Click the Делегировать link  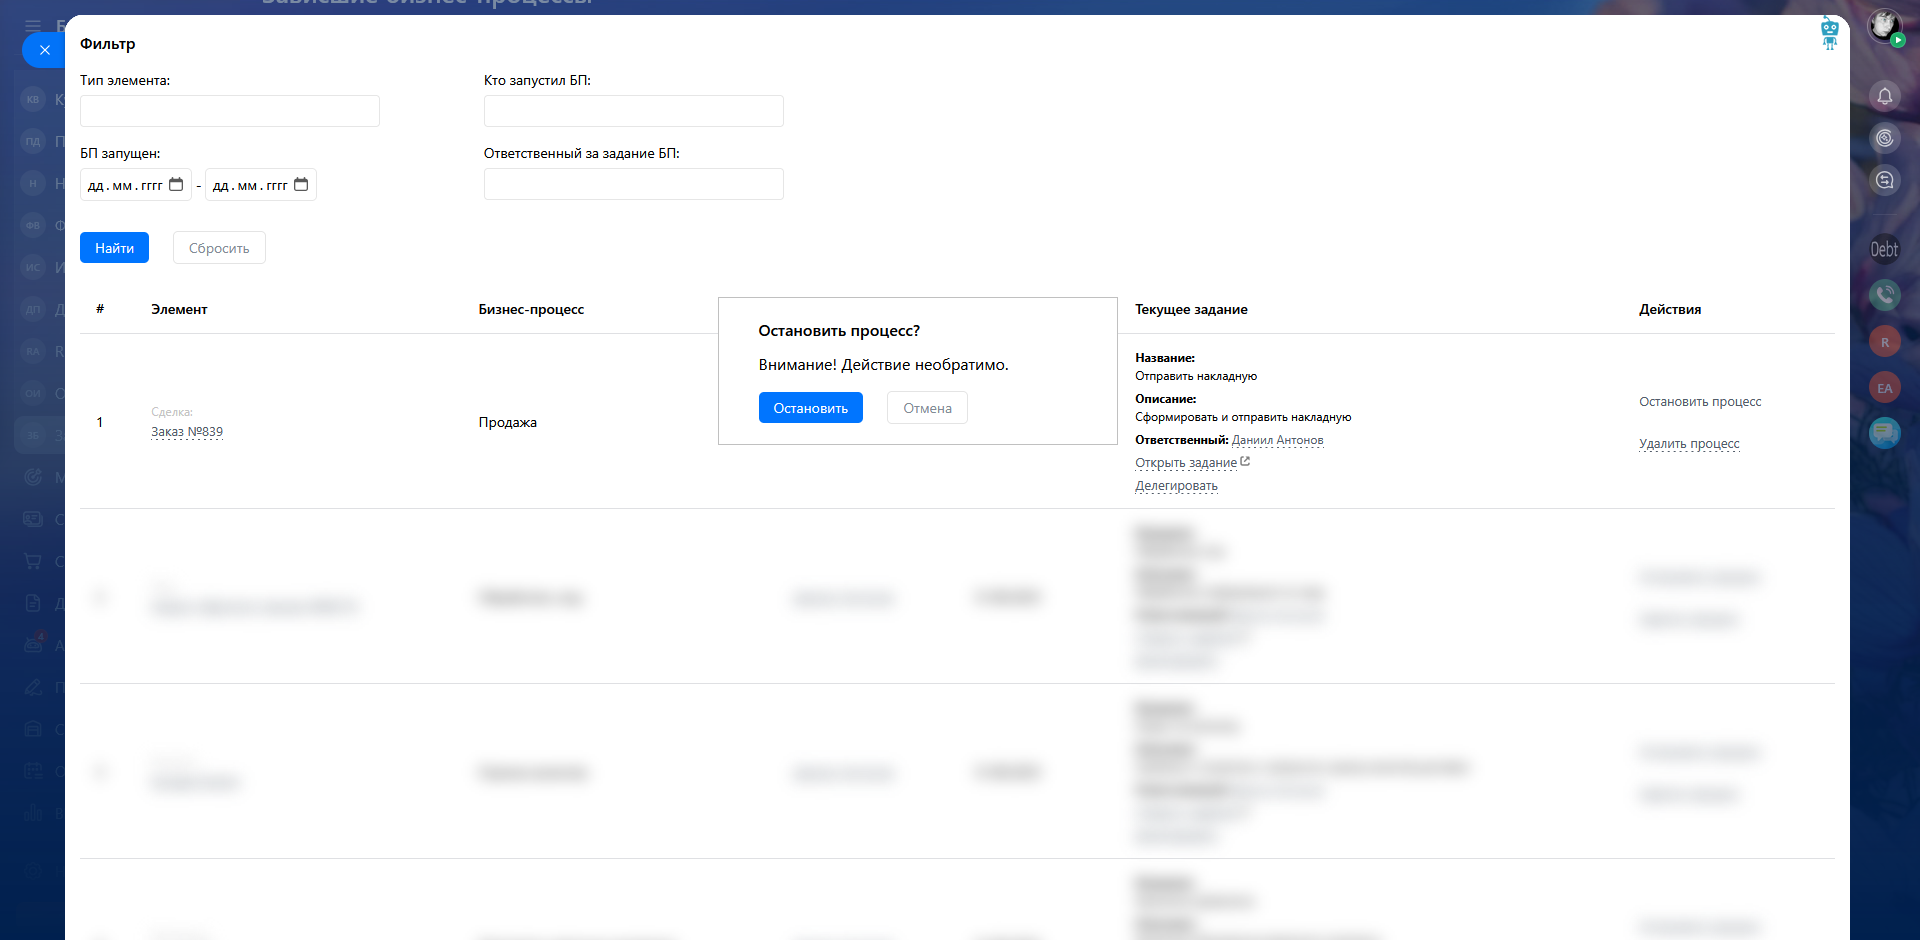(1176, 486)
